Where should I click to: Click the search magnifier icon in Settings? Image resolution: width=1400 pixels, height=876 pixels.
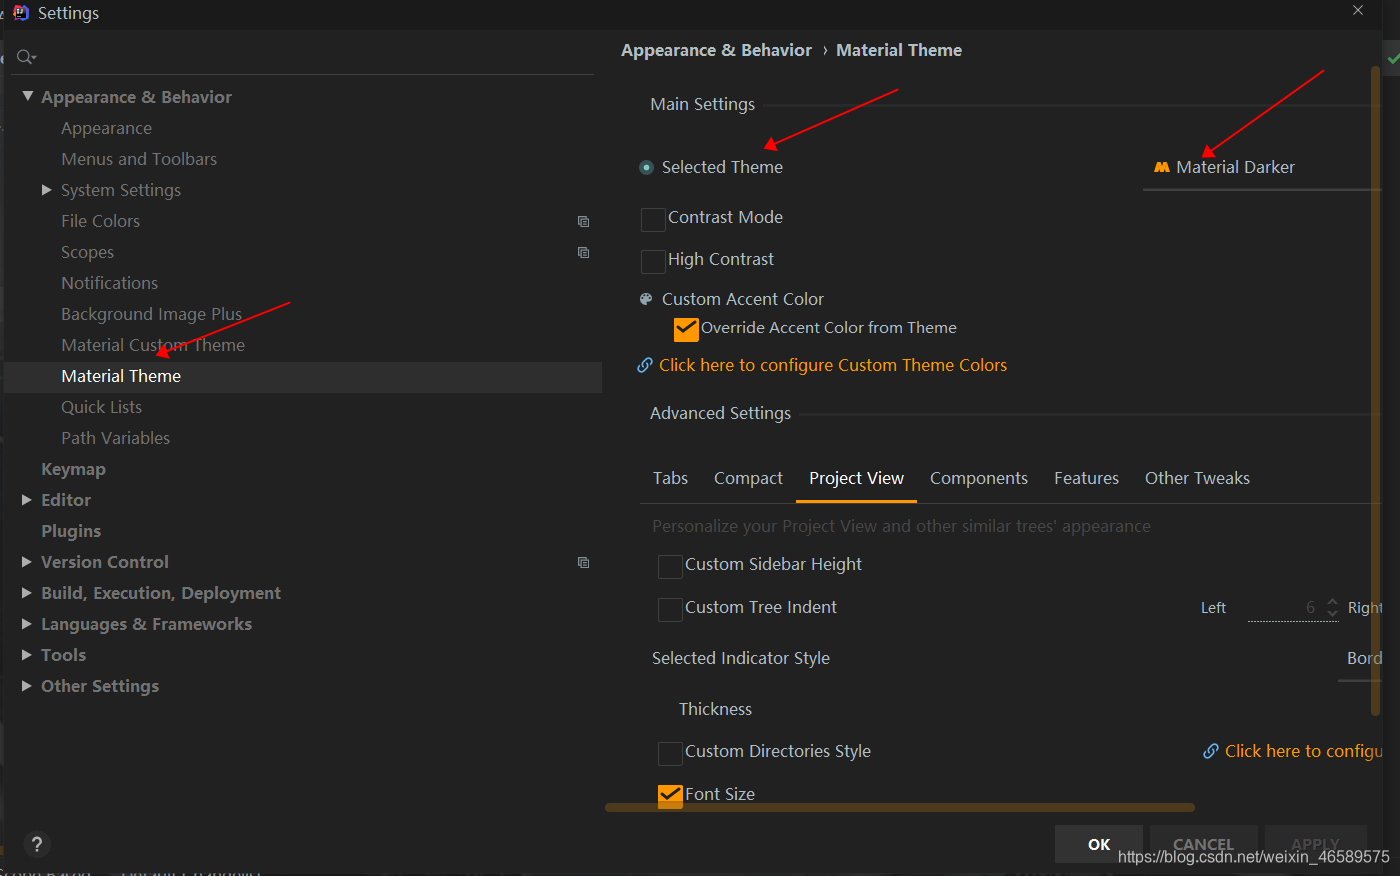click(x=26, y=57)
